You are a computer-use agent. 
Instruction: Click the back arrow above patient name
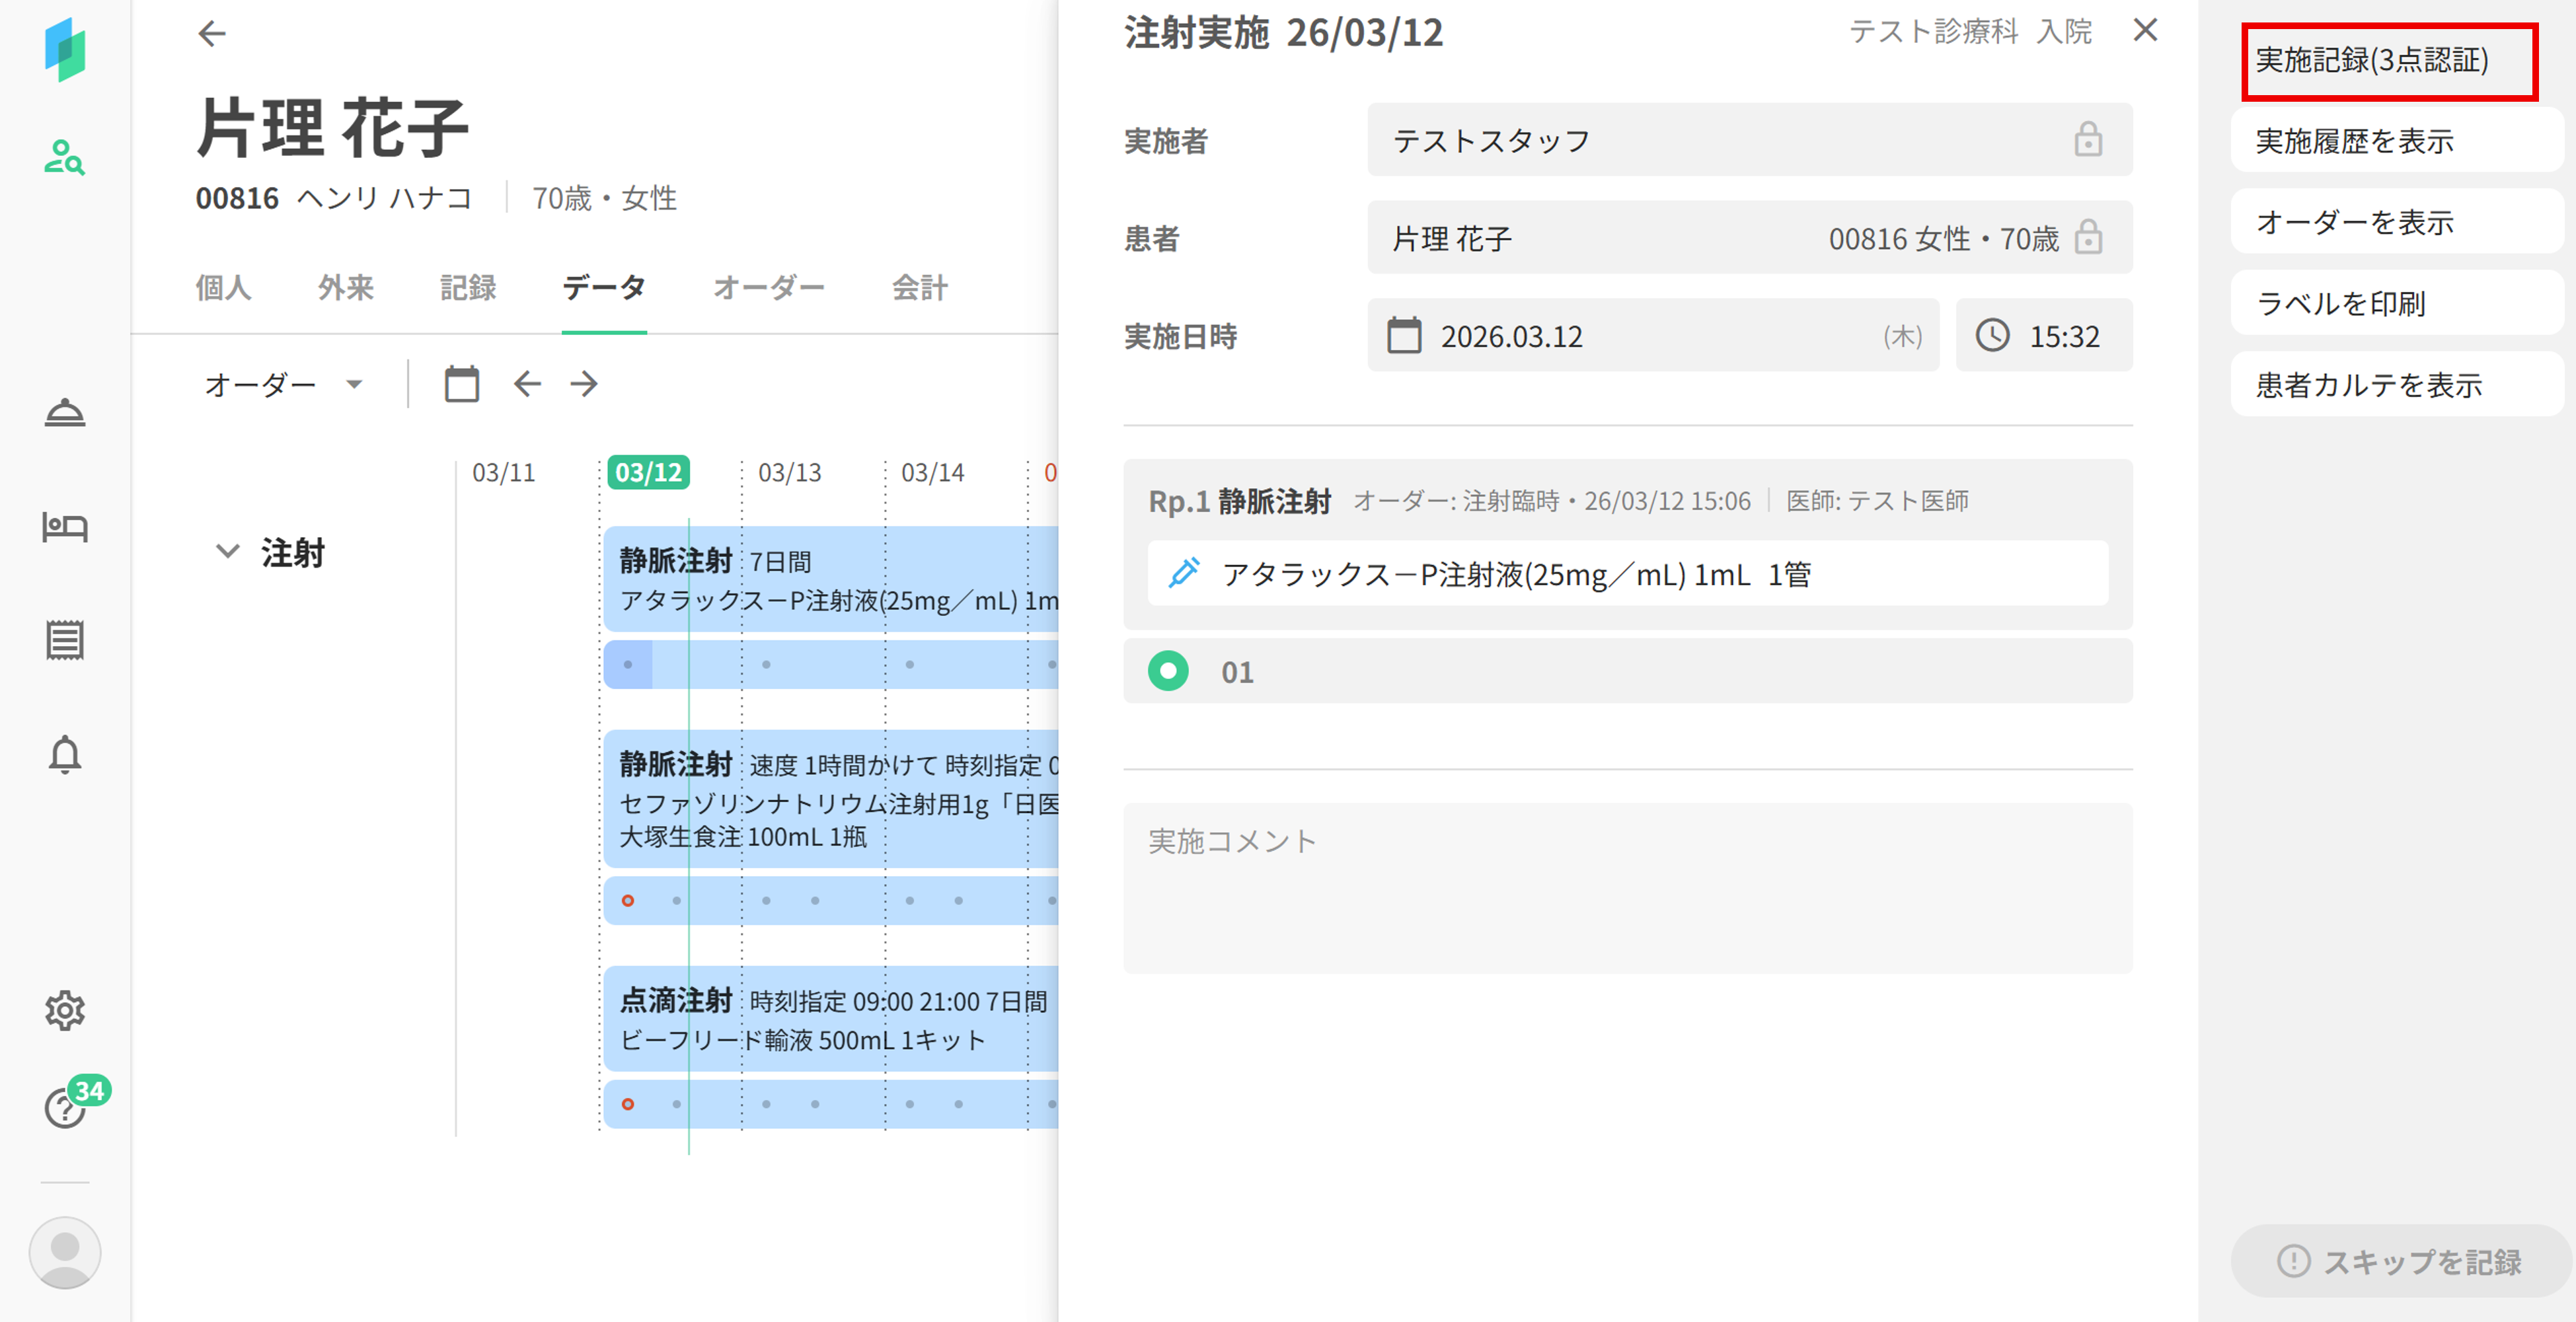point(212,34)
